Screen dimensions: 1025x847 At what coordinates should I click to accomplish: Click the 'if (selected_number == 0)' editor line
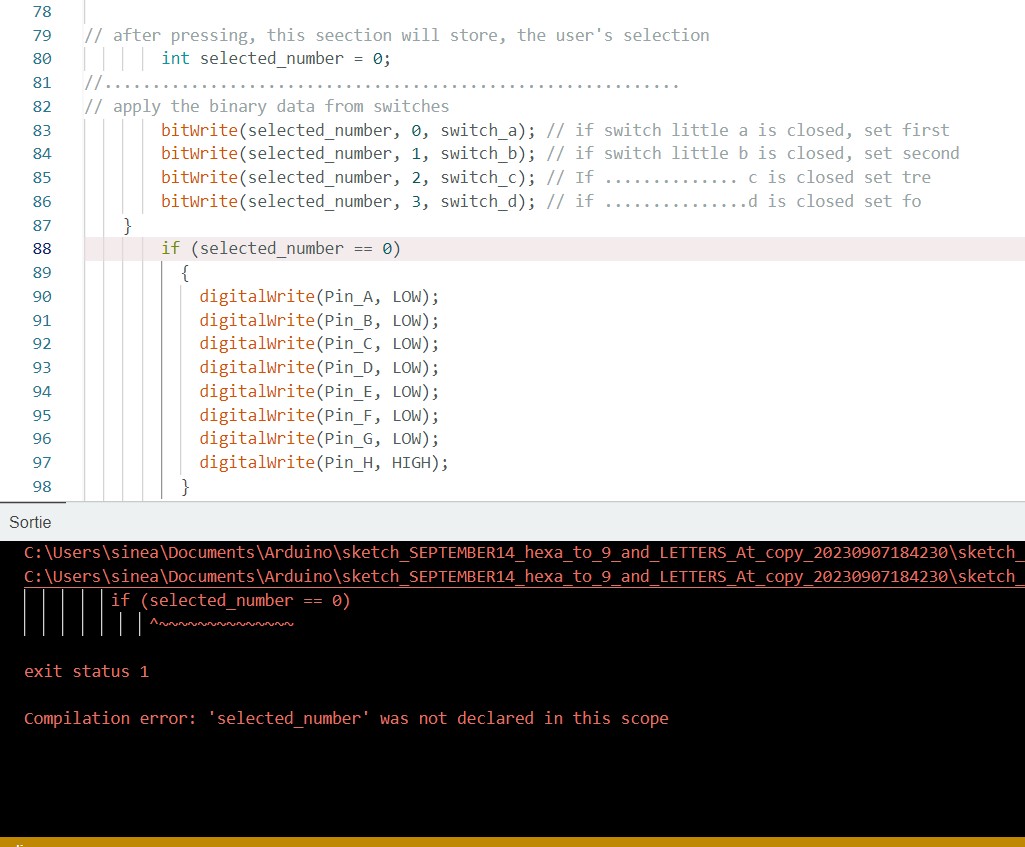281,249
